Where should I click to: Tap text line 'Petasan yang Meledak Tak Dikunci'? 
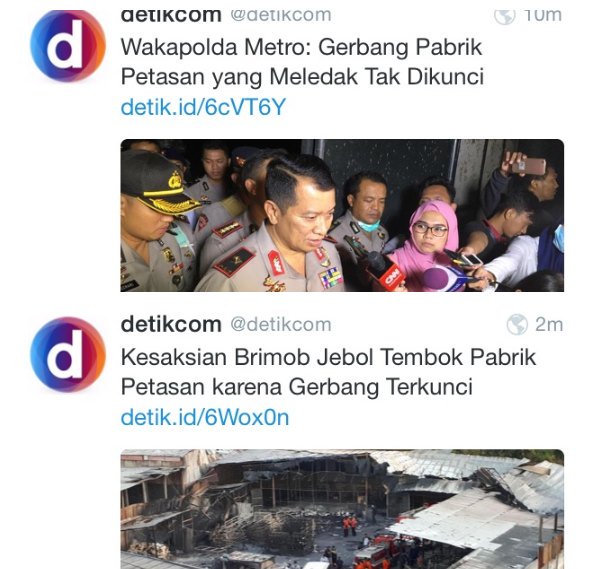coord(302,77)
